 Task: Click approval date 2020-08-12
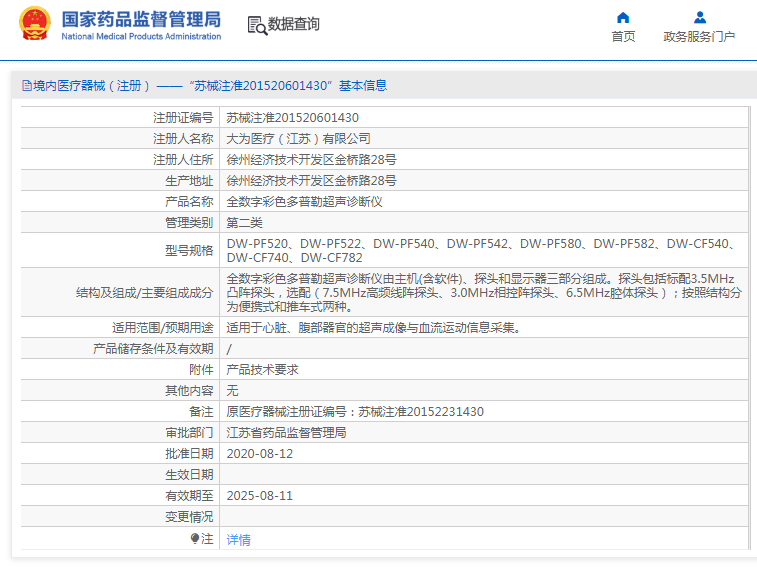point(260,454)
